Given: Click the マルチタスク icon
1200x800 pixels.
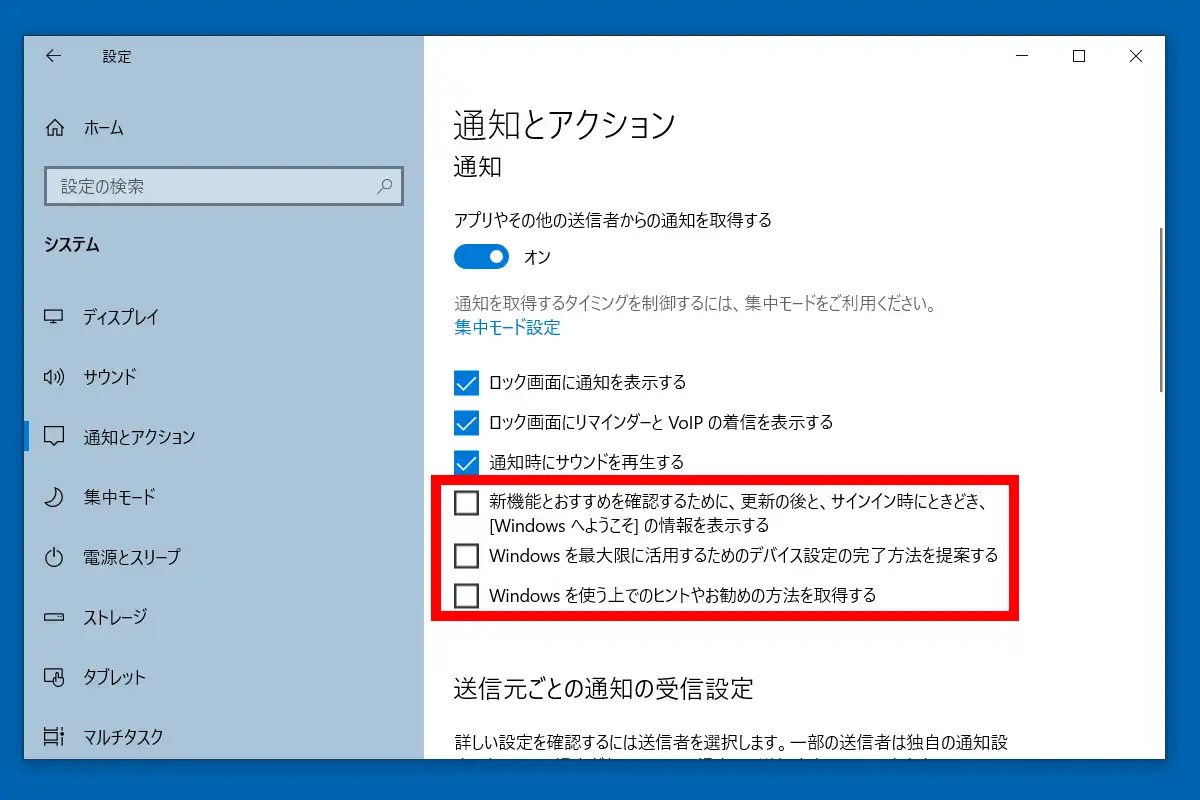Looking at the screenshot, I should tap(54, 737).
